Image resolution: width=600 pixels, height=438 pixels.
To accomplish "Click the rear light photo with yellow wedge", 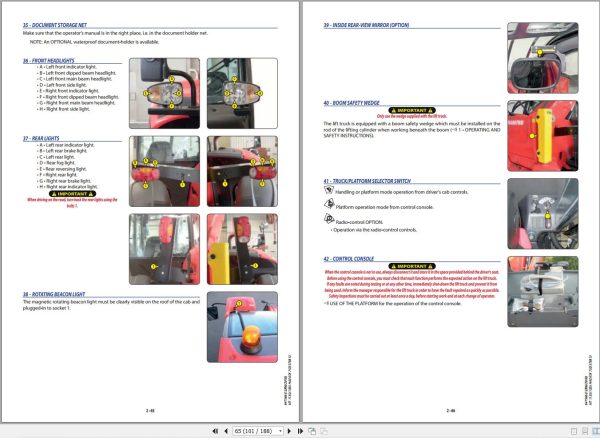I will click(x=242, y=249).
